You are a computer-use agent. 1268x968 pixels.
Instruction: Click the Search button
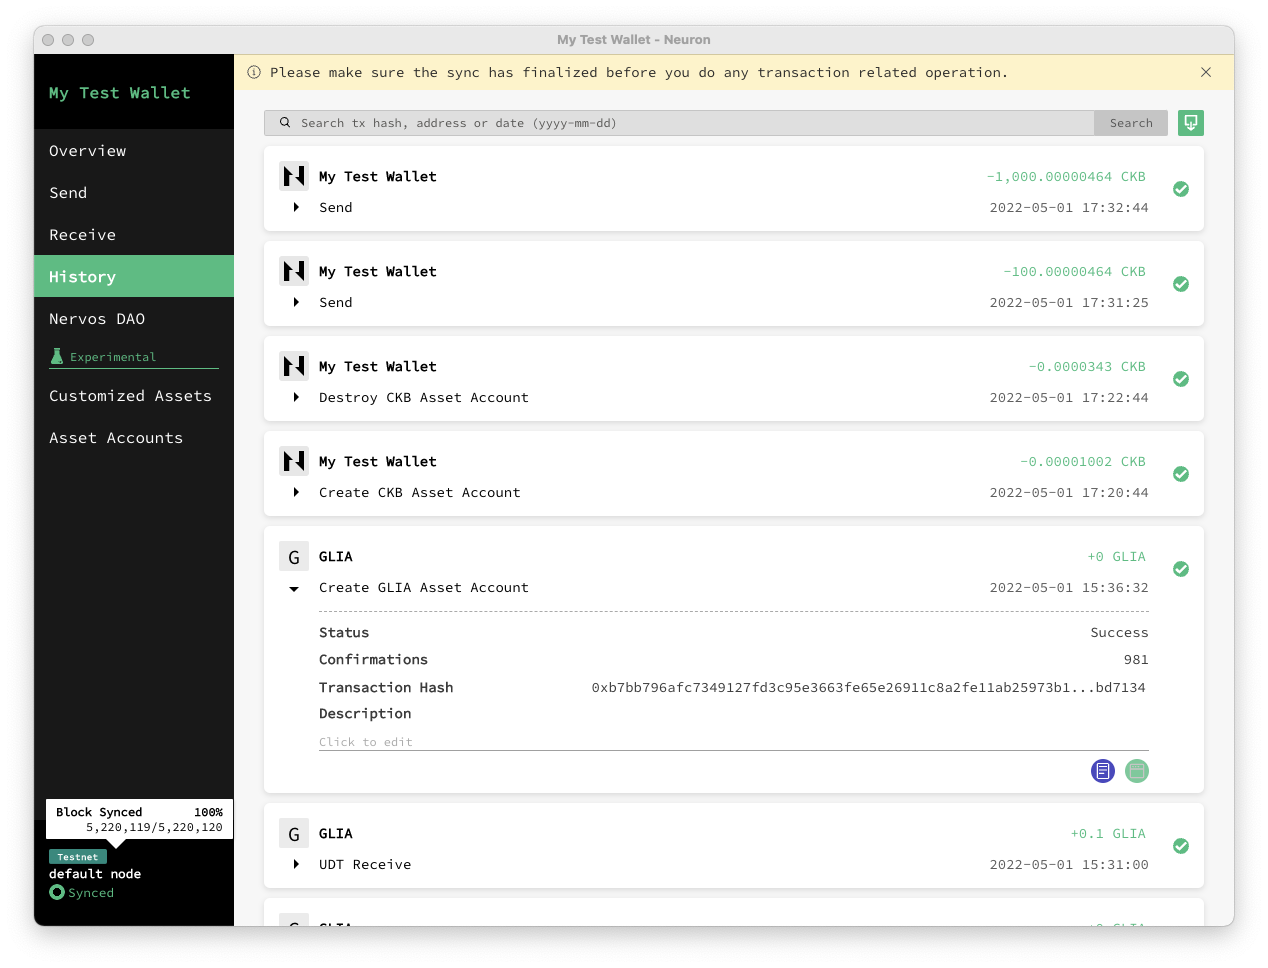click(x=1131, y=123)
